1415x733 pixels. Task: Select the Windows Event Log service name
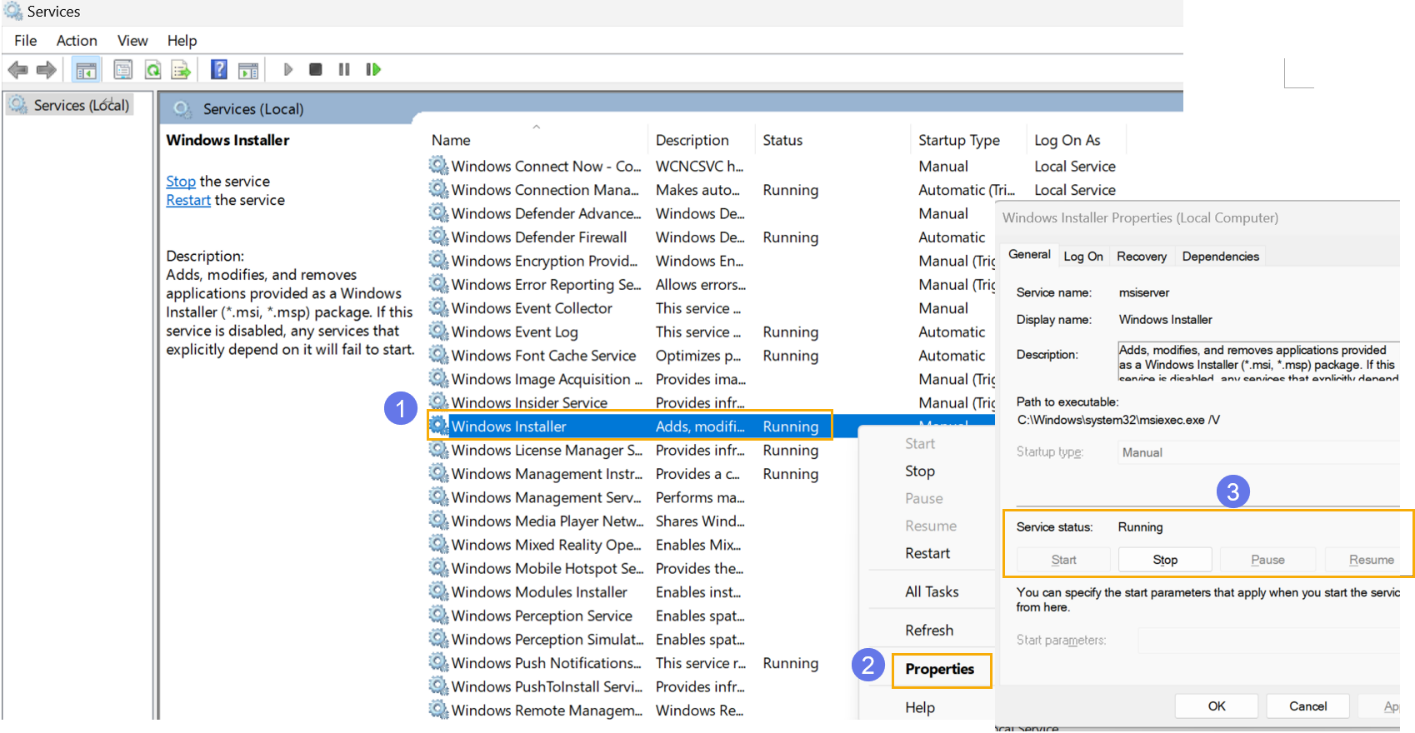(514, 332)
